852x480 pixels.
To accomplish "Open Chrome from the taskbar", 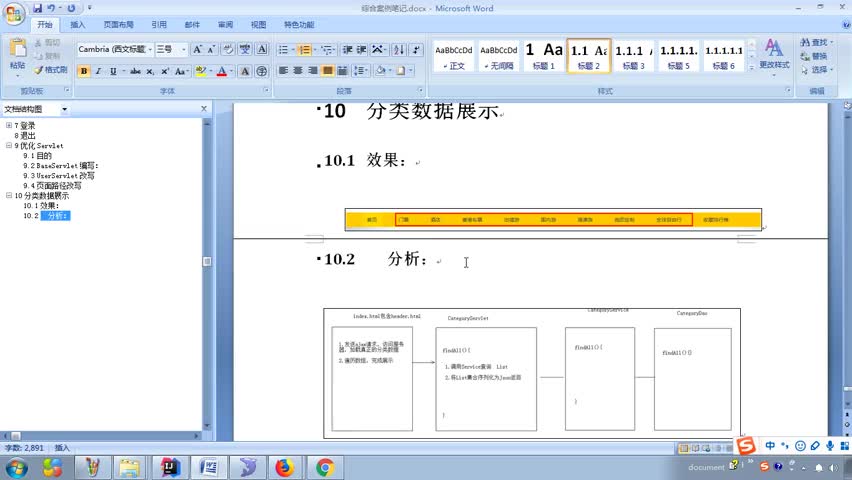I will (325, 467).
